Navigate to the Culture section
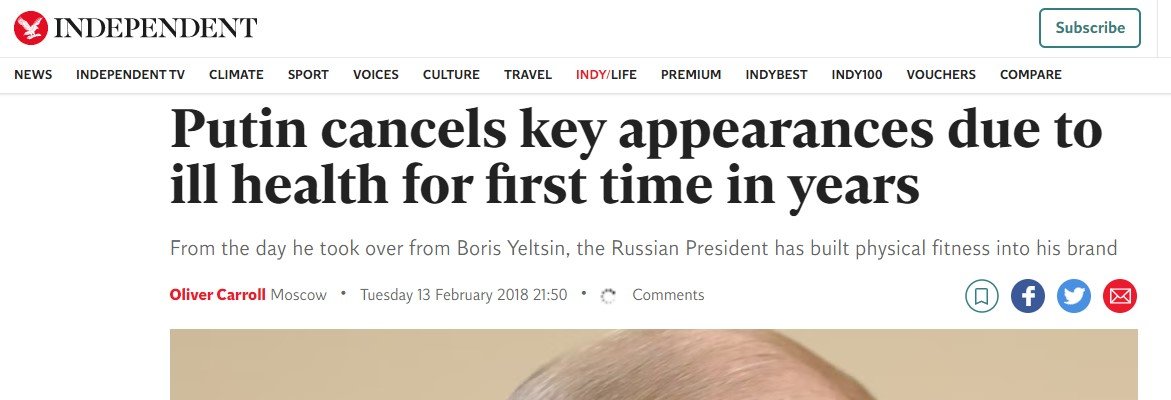The image size is (1171, 400). 451,75
